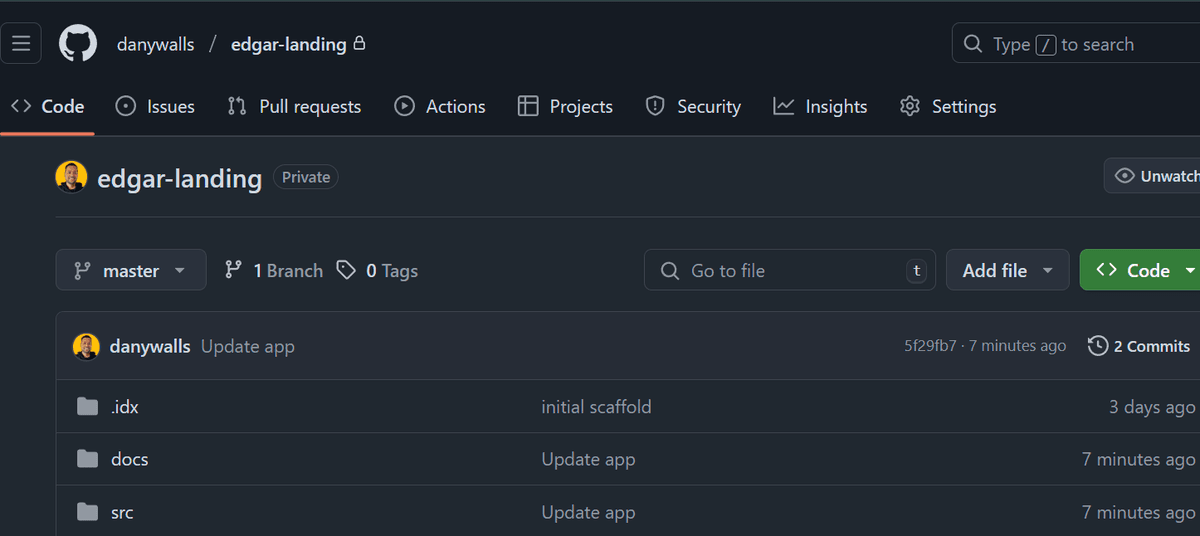
Task: Open the Pull requests tab
Action: [294, 106]
